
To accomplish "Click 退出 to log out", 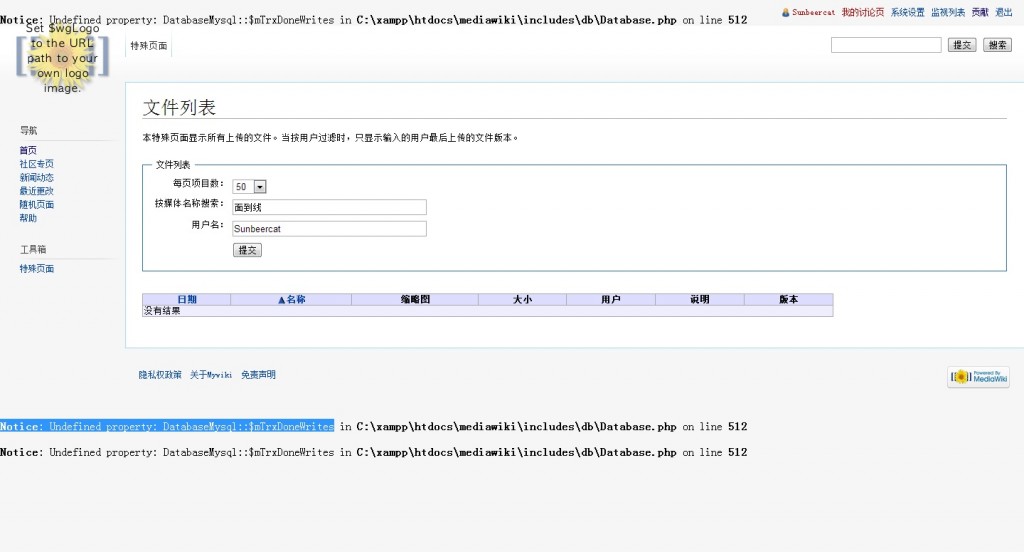I will pos(1004,13).
